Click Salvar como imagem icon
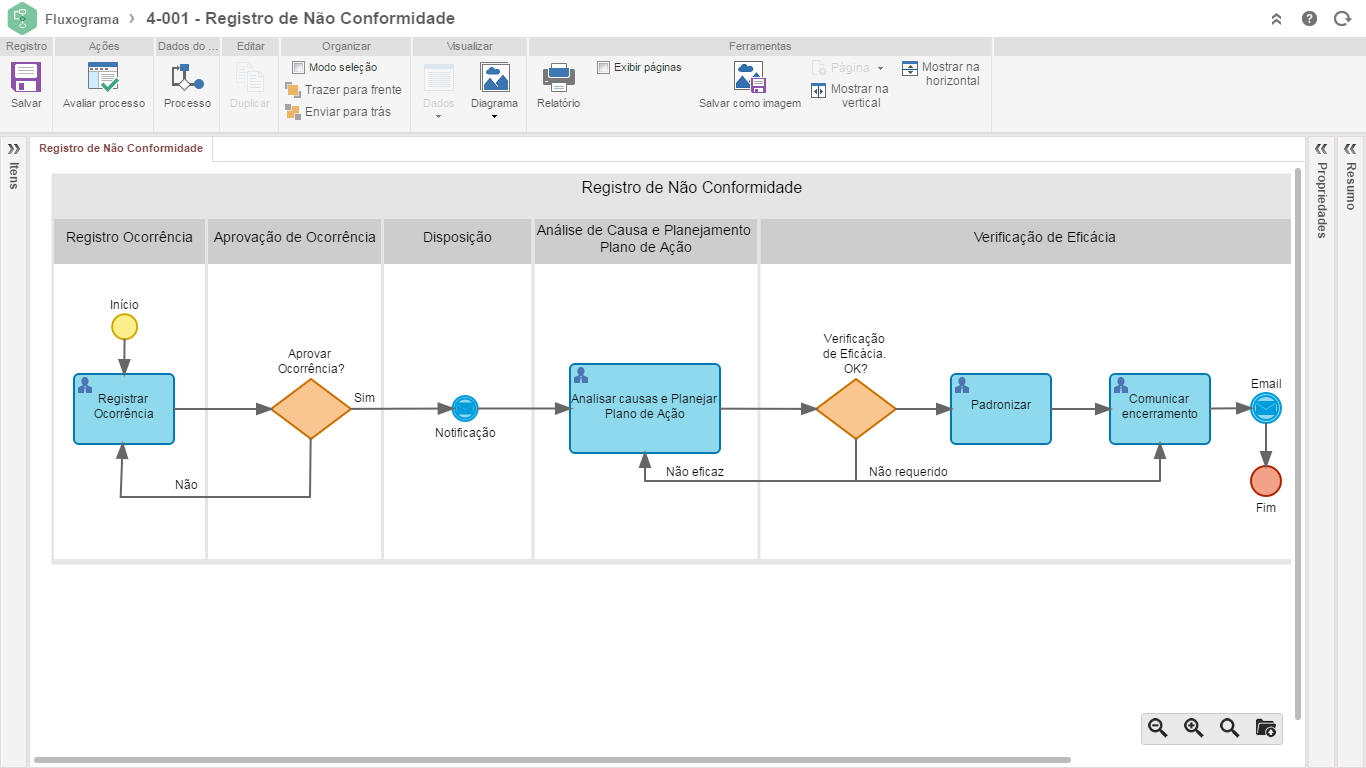 pos(749,78)
